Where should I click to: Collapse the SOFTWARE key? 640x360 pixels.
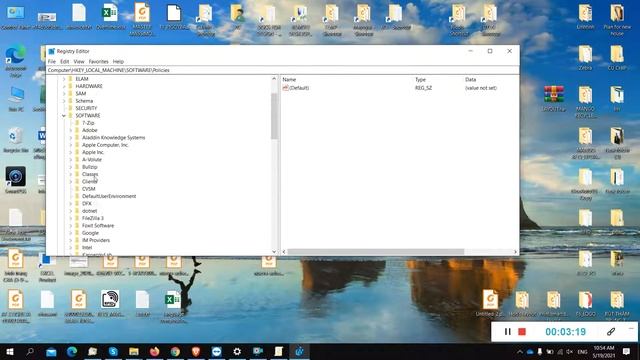tap(64, 116)
